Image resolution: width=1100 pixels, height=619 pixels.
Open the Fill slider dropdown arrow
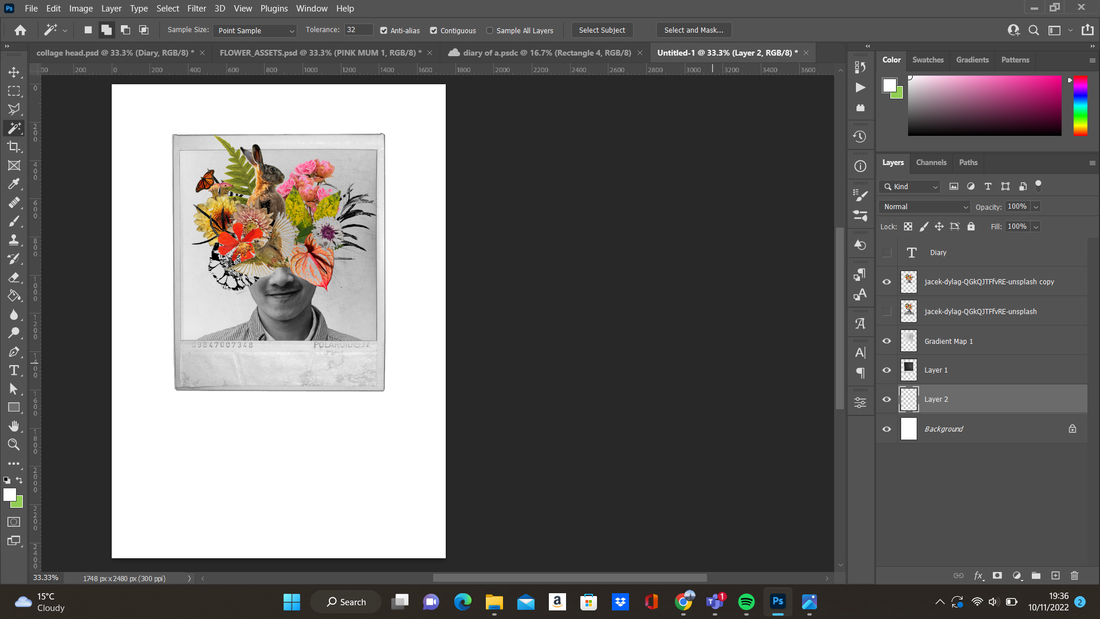(x=1035, y=227)
